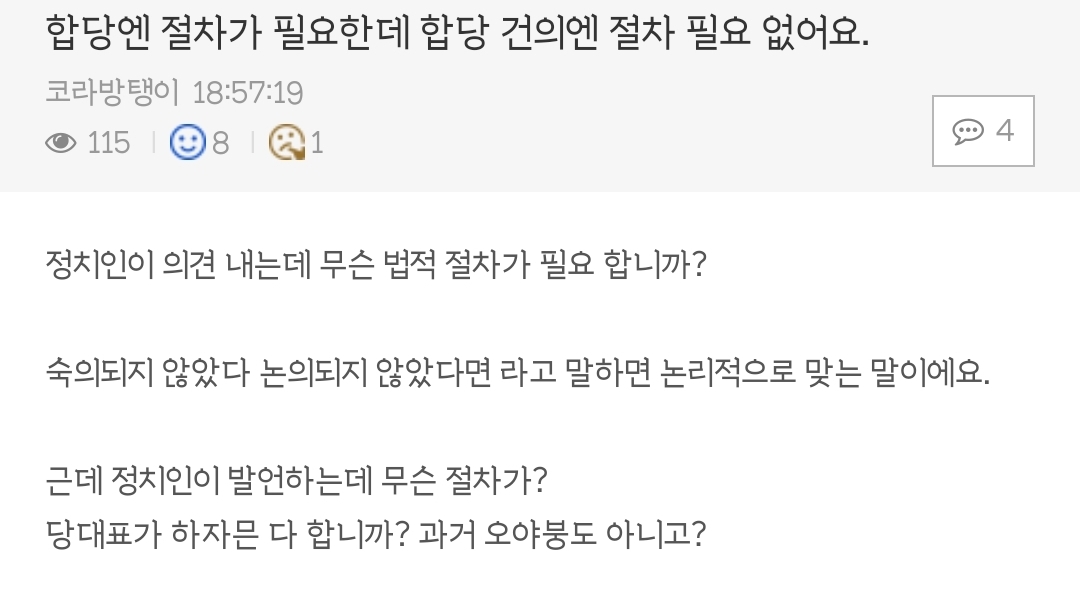This screenshot has height=591, width=1080.
Task: Click the blue smiley like icon
Action: pyautogui.click(x=187, y=142)
